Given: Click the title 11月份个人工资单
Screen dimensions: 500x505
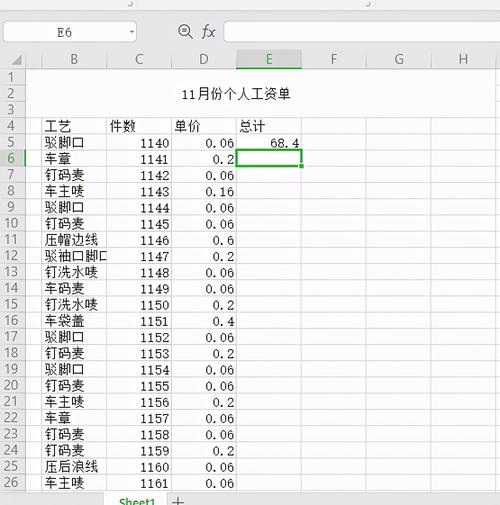Looking at the screenshot, I should (236, 94).
